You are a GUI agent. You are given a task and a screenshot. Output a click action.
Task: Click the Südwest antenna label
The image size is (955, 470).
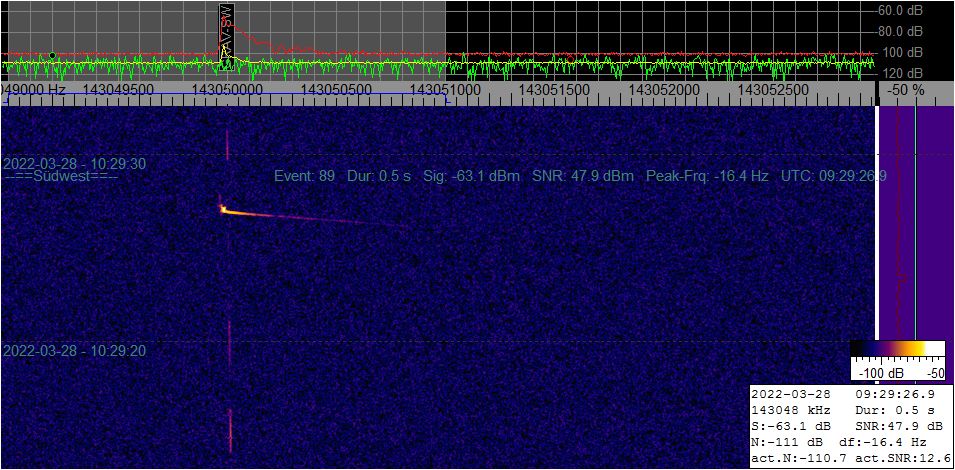[61, 177]
